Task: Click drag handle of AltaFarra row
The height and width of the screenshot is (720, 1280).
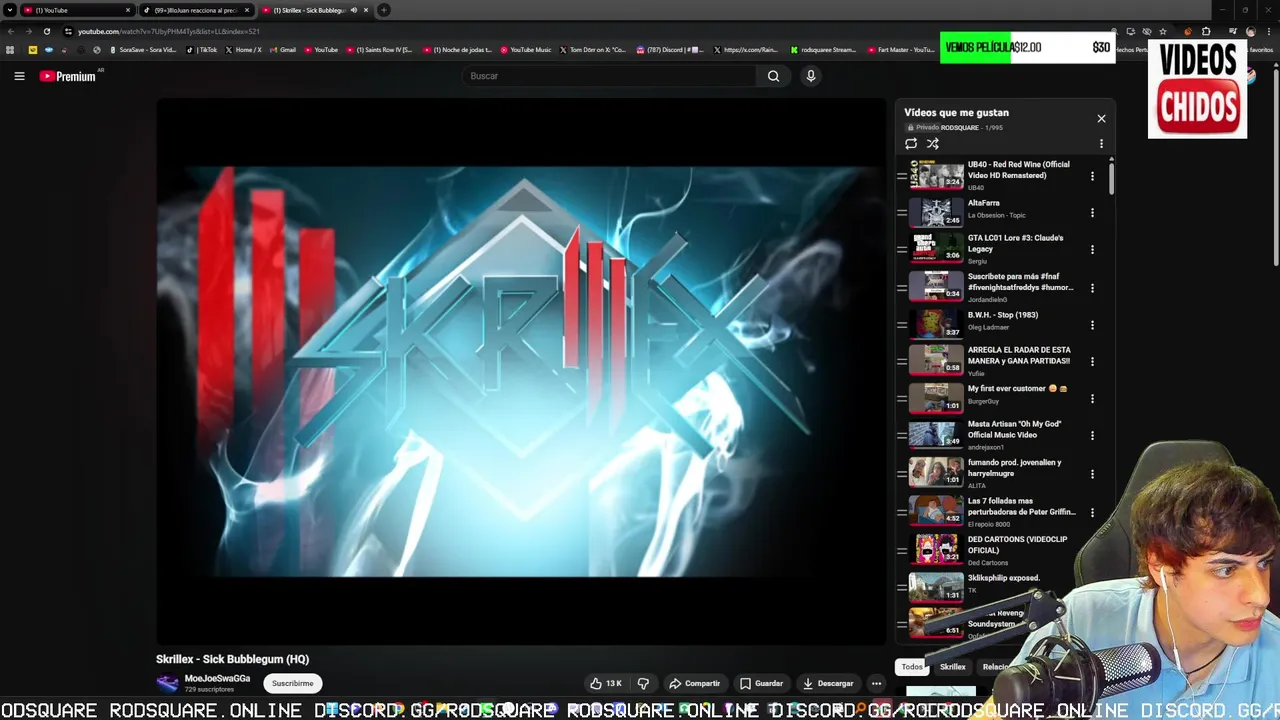Action: [x=901, y=213]
